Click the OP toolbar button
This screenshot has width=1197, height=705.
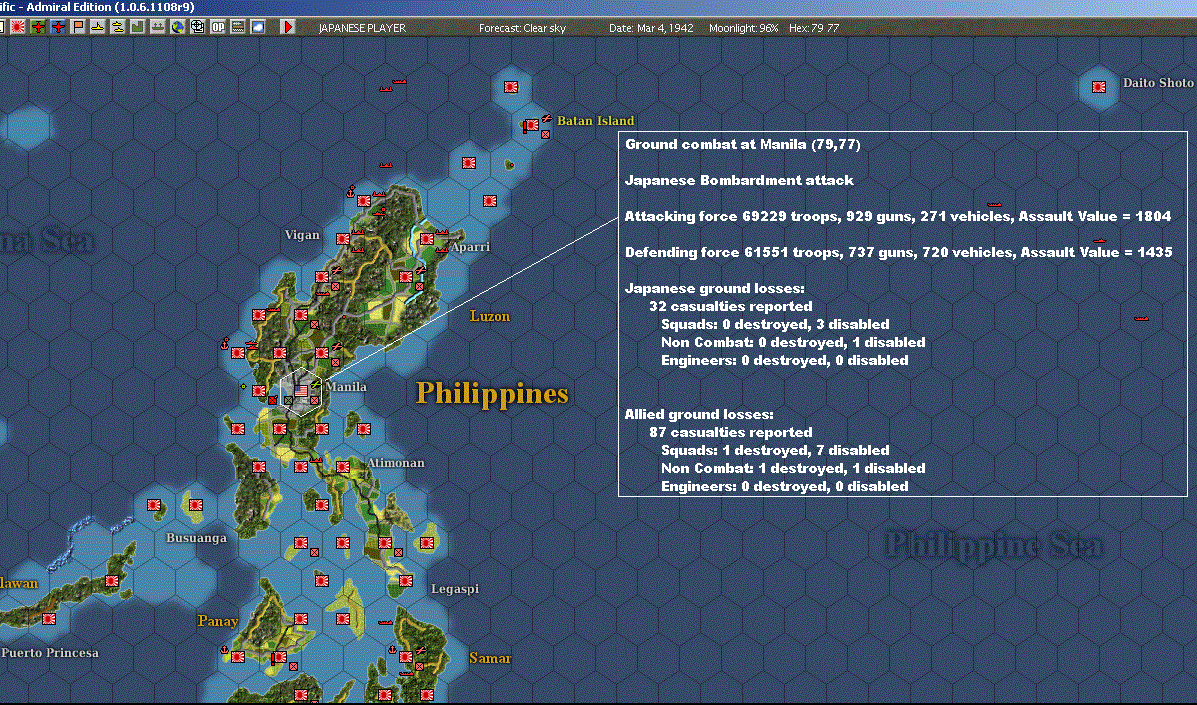[218, 27]
